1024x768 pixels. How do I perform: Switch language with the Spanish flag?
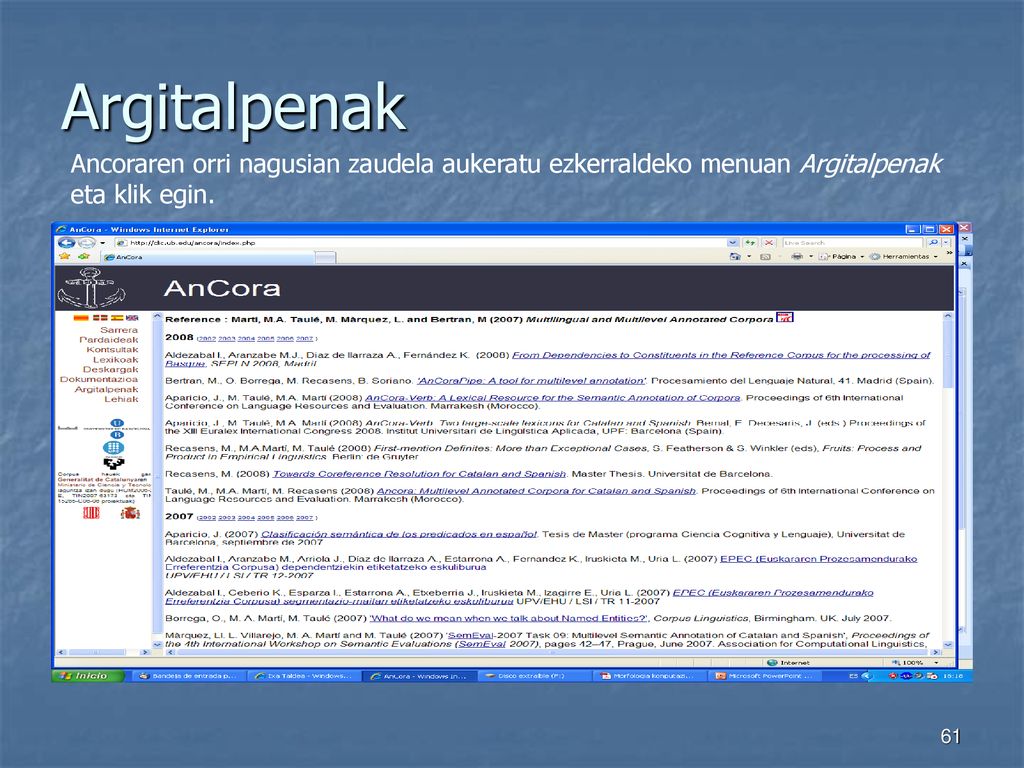point(117,318)
